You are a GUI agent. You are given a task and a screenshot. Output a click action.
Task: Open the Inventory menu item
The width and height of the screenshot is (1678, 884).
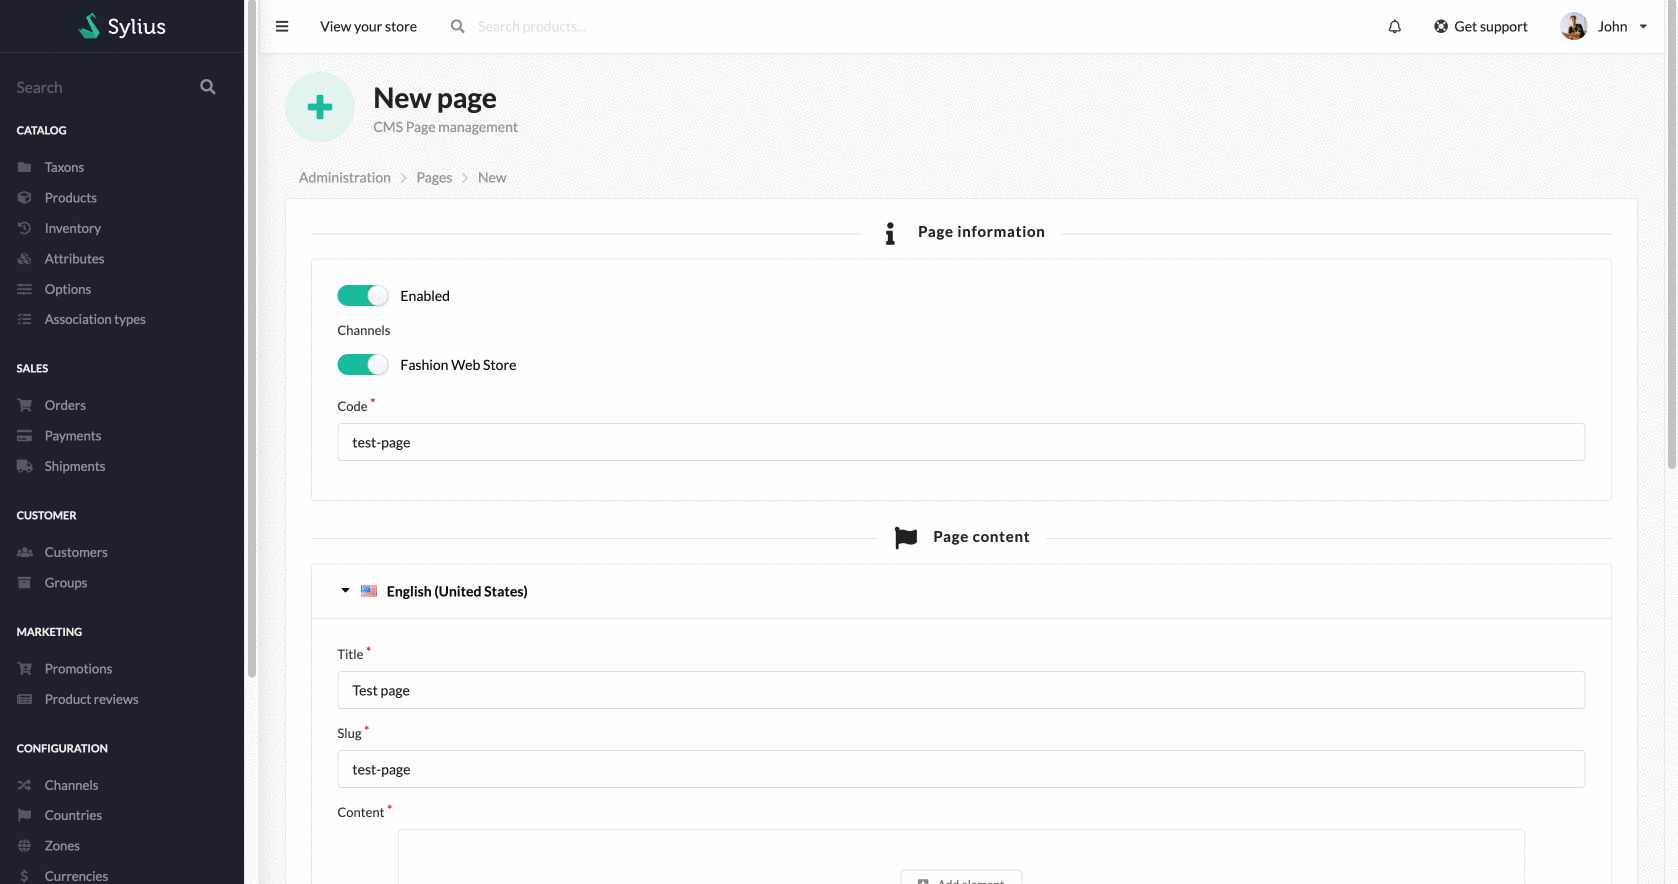[x=73, y=228]
